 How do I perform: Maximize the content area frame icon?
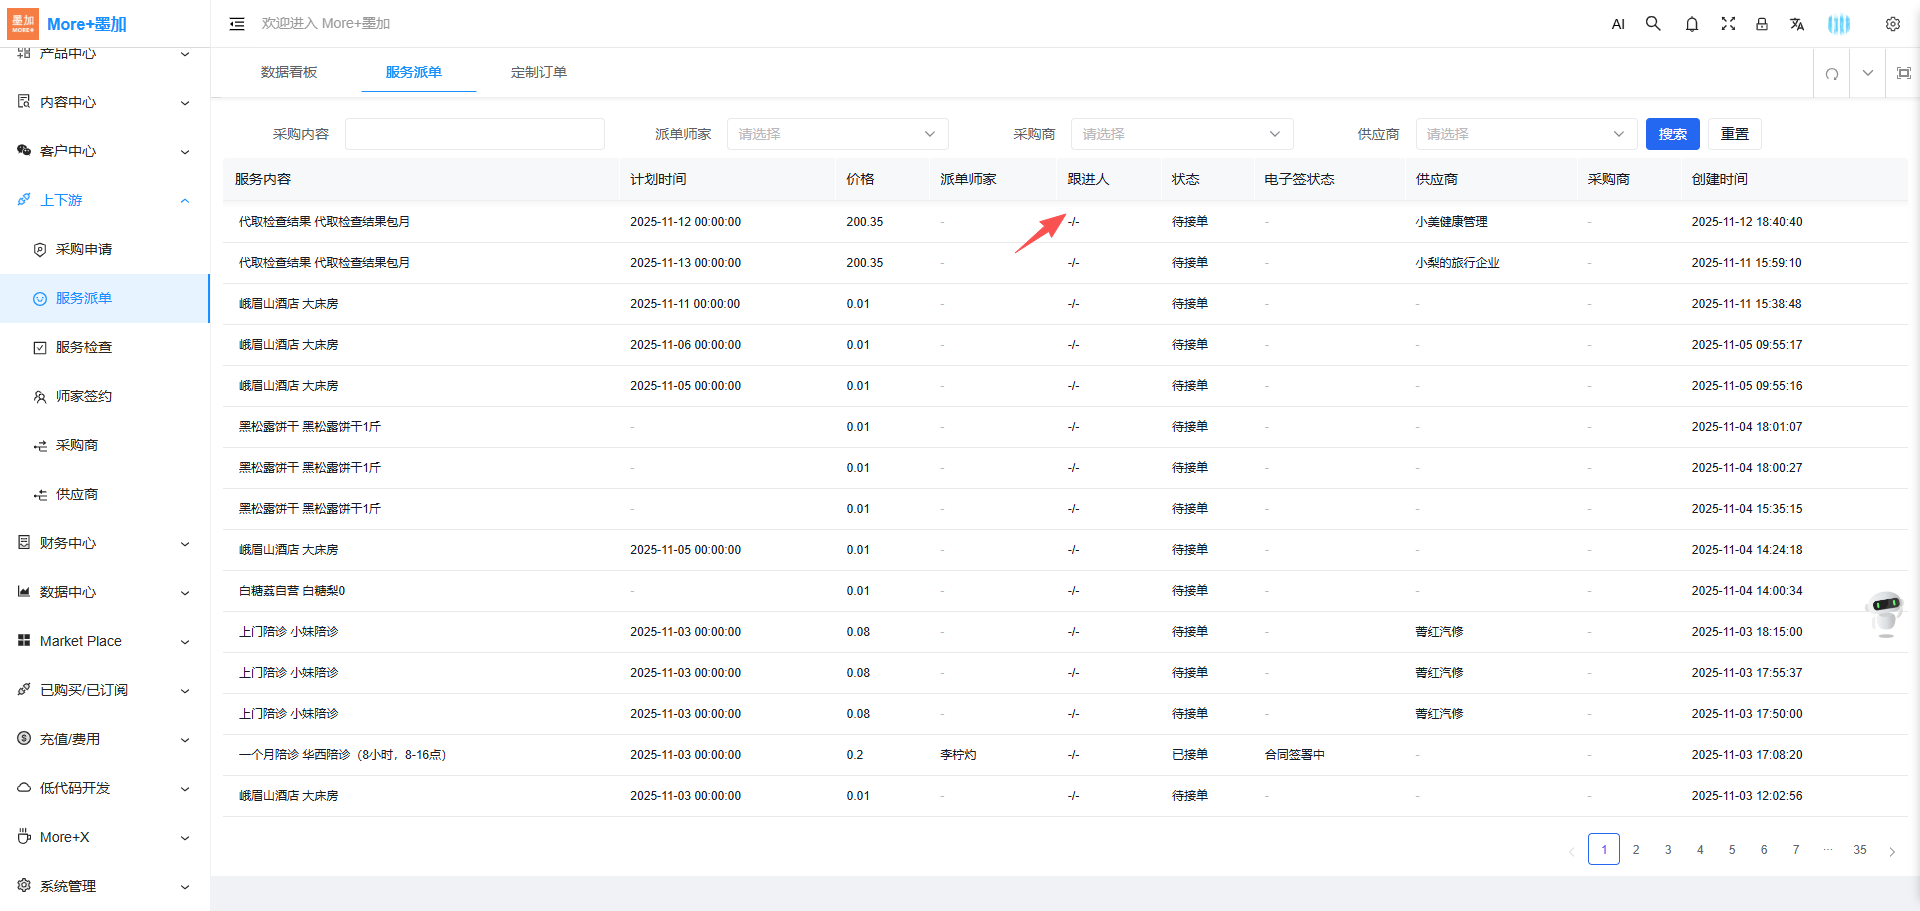(1903, 73)
